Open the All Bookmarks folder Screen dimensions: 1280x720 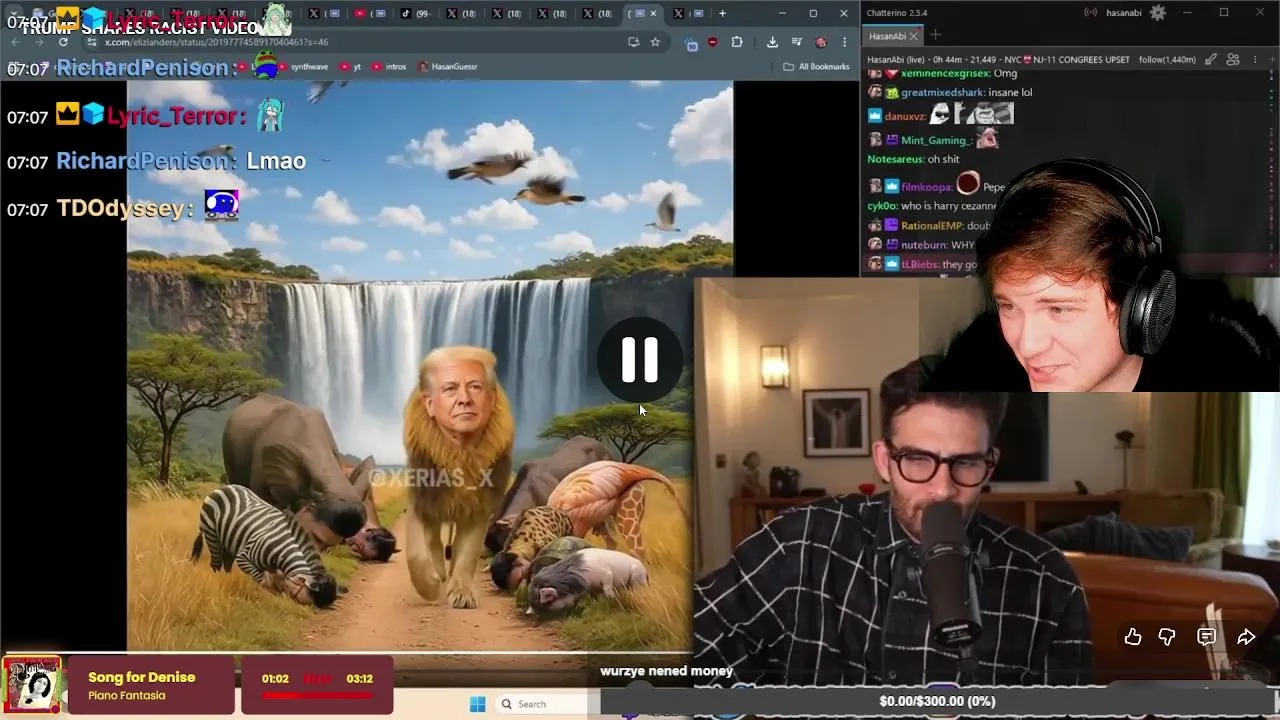pos(816,66)
